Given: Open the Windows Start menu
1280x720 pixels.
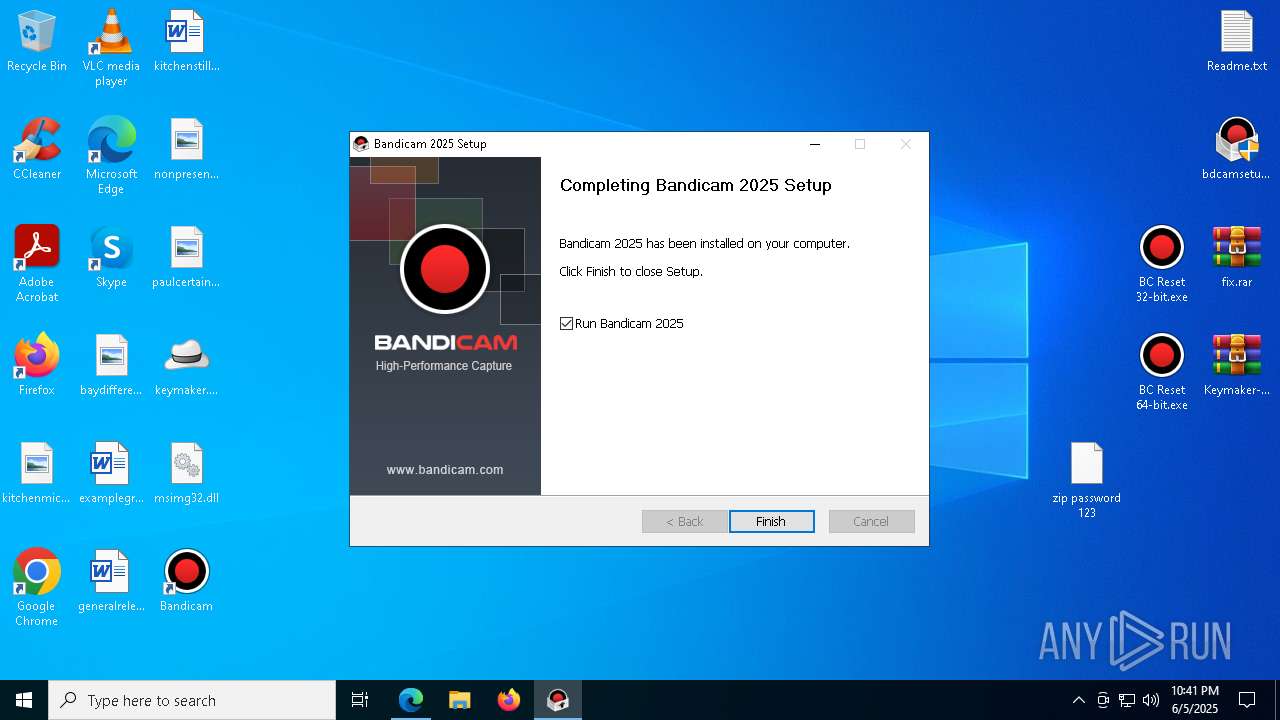Looking at the screenshot, I should (24, 700).
